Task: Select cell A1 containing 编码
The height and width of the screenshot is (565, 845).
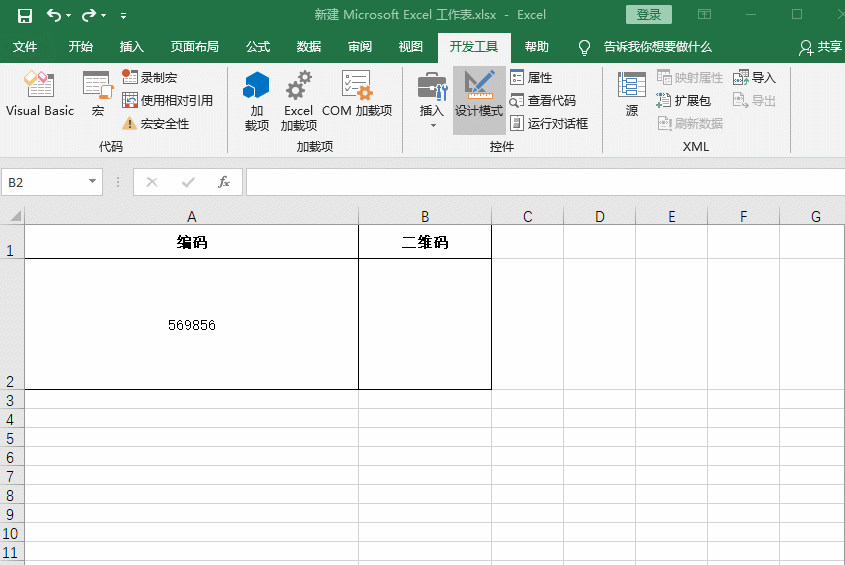Action: click(191, 242)
